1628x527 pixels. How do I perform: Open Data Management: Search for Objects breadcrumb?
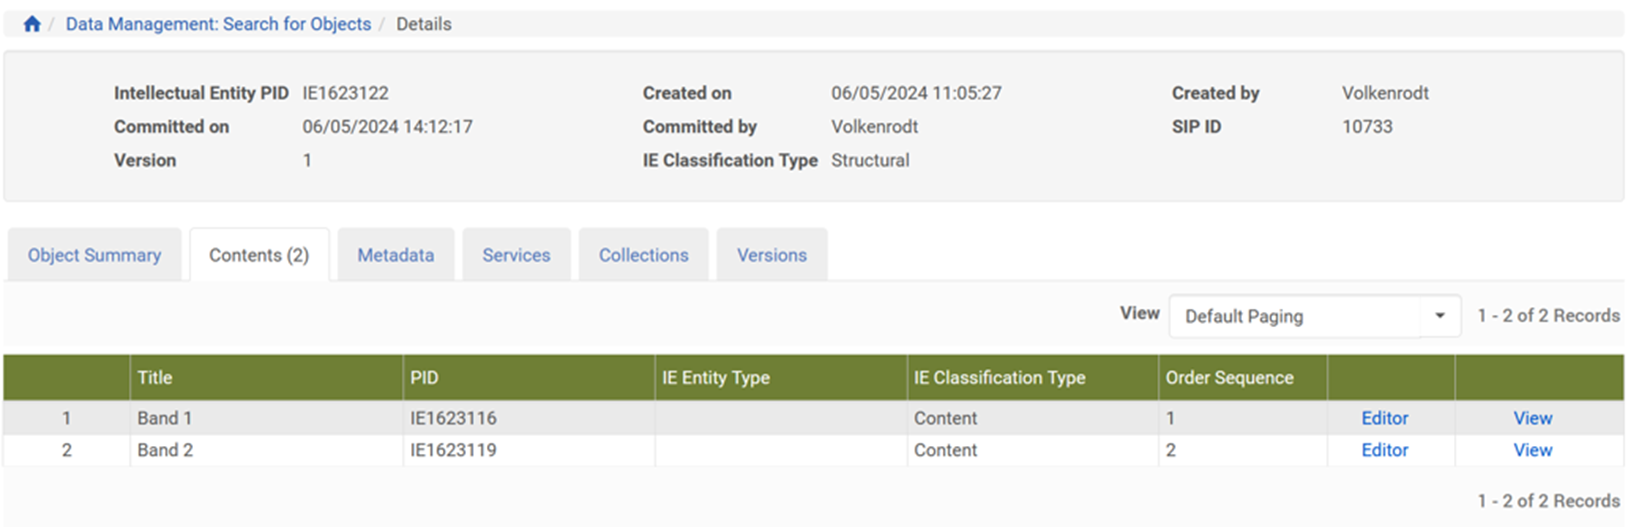(x=218, y=24)
